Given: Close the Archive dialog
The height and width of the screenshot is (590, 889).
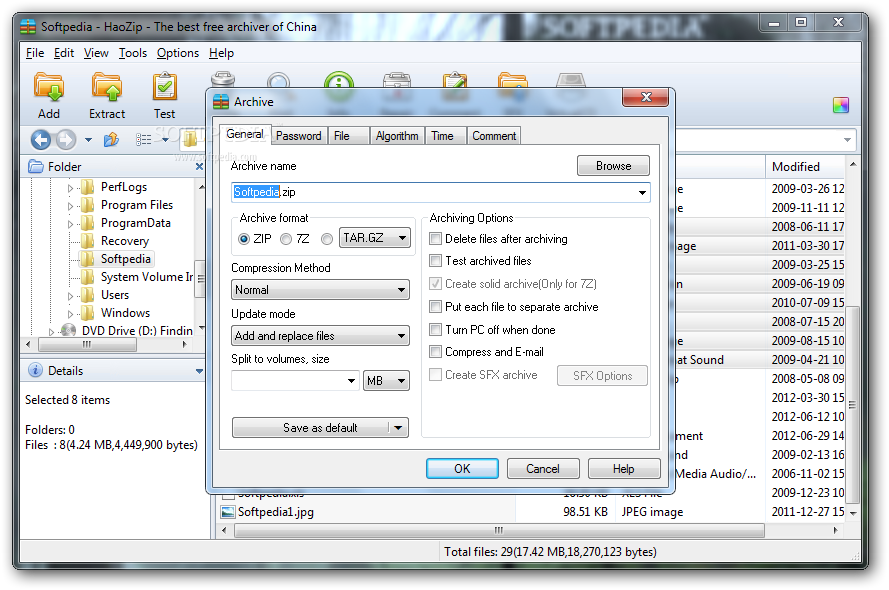Looking at the screenshot, I should click(645, 97).
